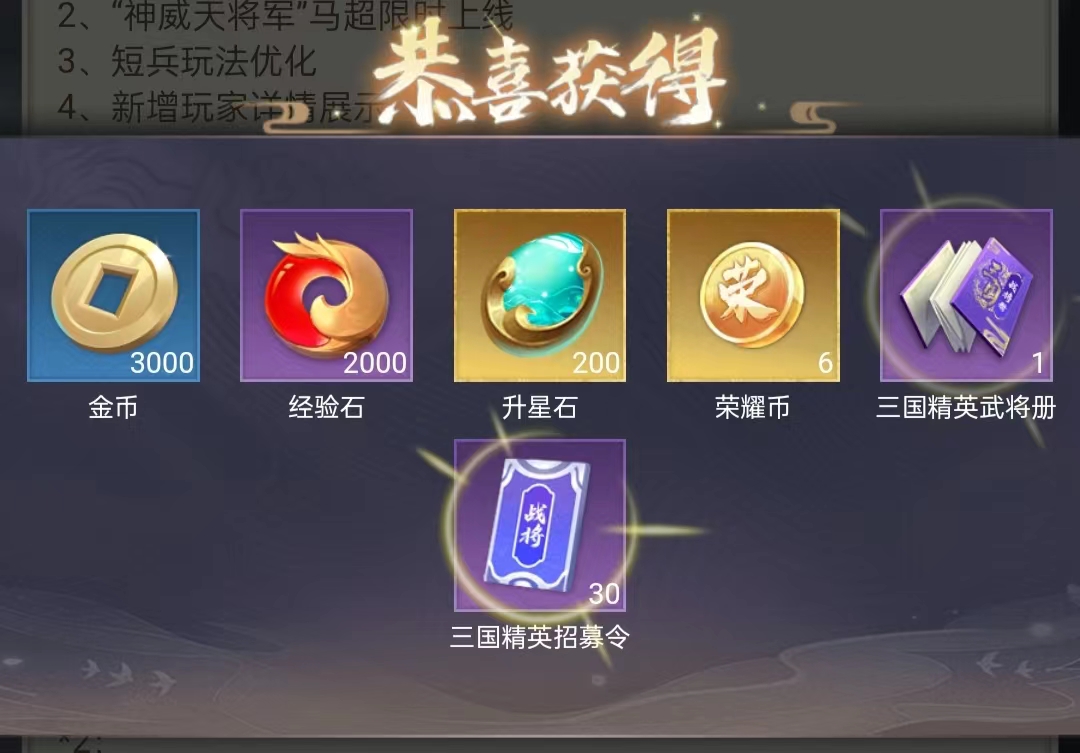The image size is (1080, 753).
Task: Click the 升星石 label under the teal gem
Action: [540, 407]
